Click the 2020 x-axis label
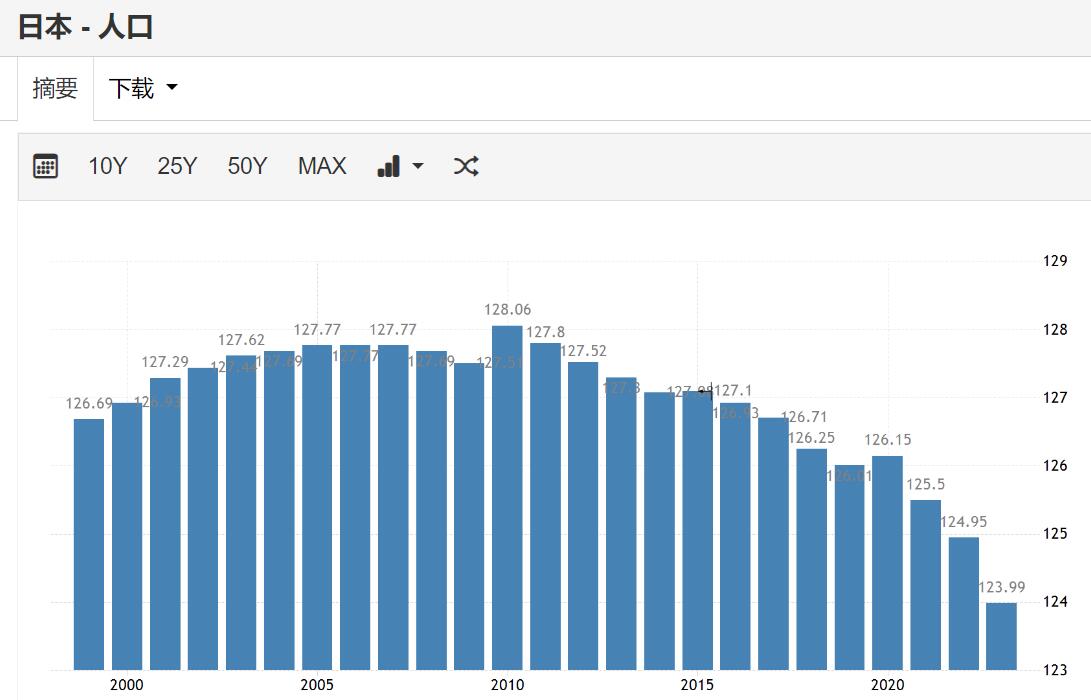The height and width of the screenshot is (700, 1091). point(887,685)
